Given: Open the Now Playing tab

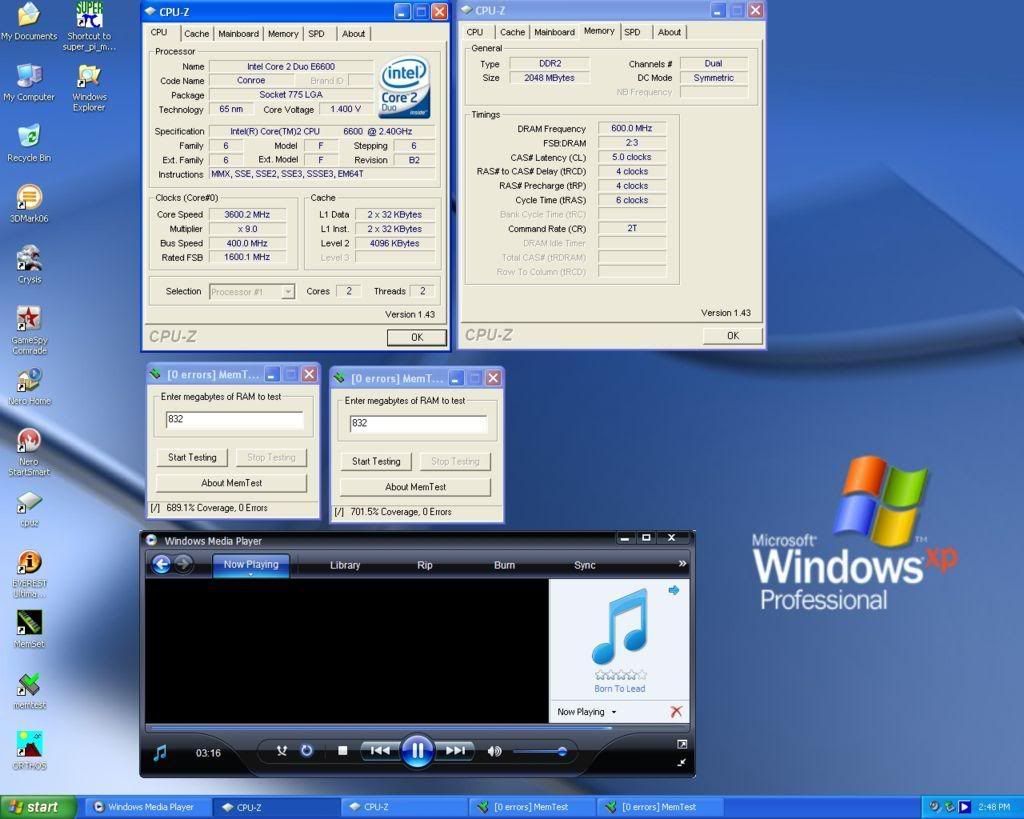Looking at the screenshot, I should click(x=251, y=565).
